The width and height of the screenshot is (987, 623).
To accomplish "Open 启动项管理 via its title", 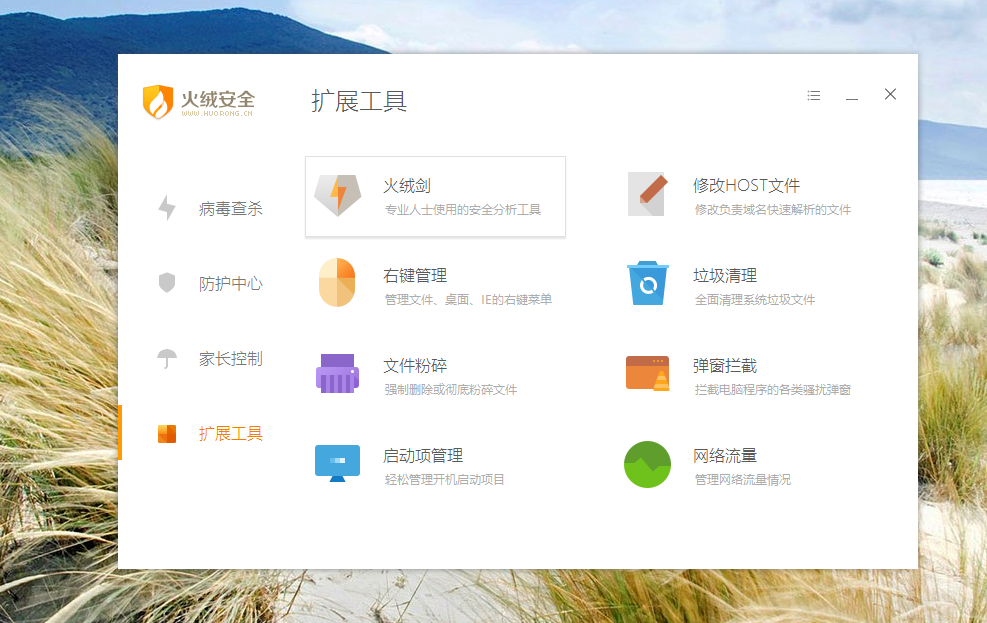I will point(423,455).
